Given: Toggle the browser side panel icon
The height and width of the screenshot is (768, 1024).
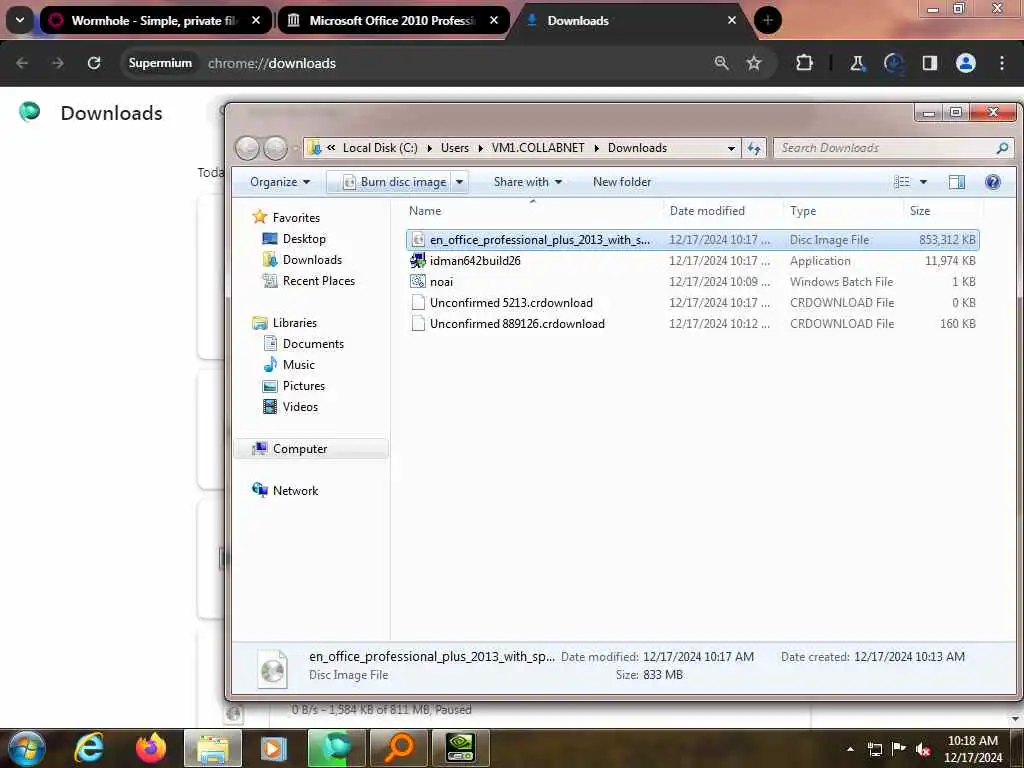Looking at the screenshot, I should pos(929,63).
